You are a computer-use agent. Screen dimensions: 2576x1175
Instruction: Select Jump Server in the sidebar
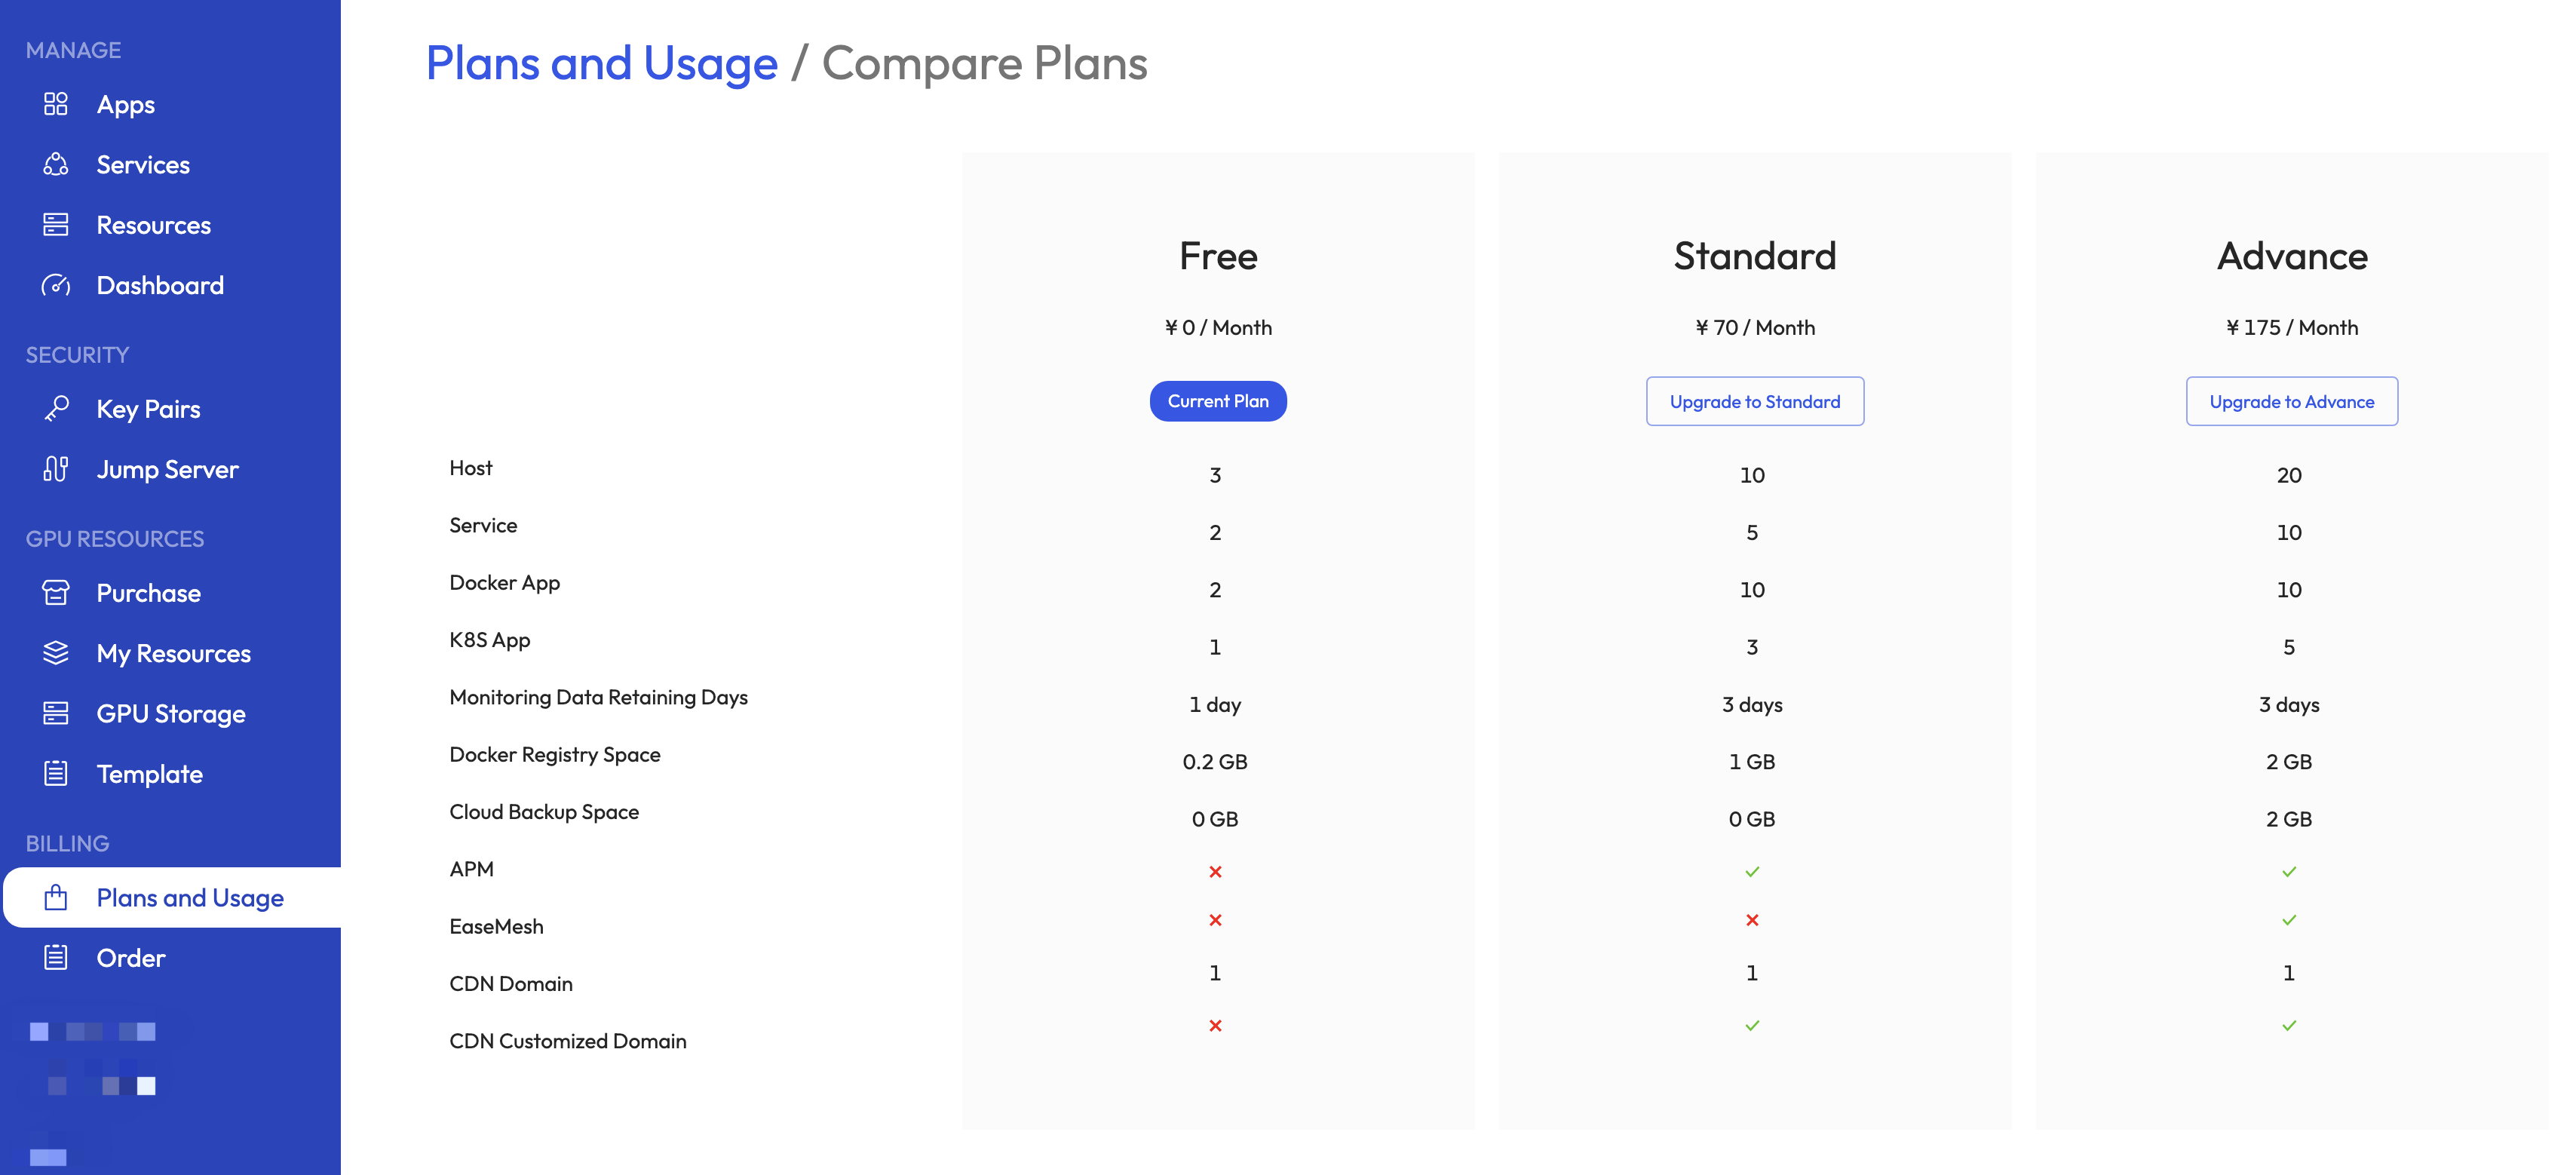coord(167,469)
